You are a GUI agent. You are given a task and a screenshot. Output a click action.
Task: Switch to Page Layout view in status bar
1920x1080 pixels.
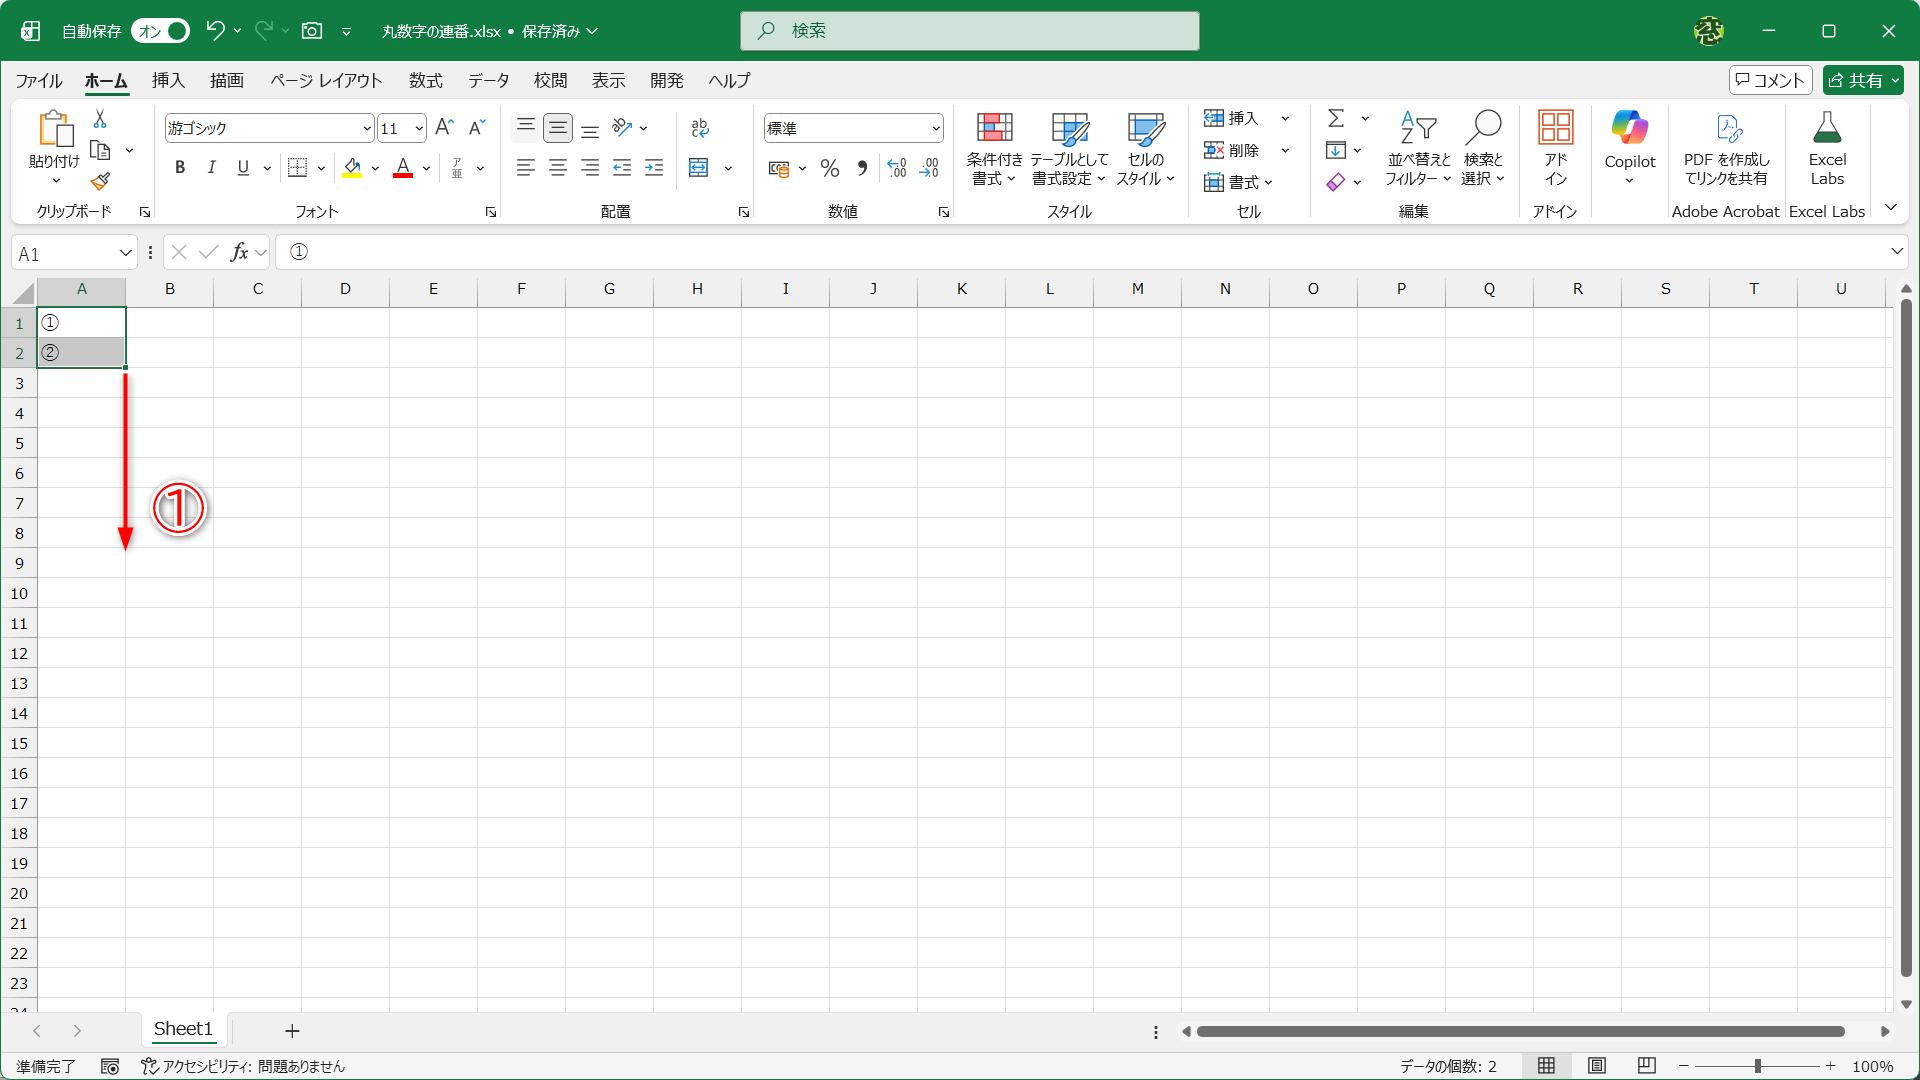[x=1597, y=1066]
